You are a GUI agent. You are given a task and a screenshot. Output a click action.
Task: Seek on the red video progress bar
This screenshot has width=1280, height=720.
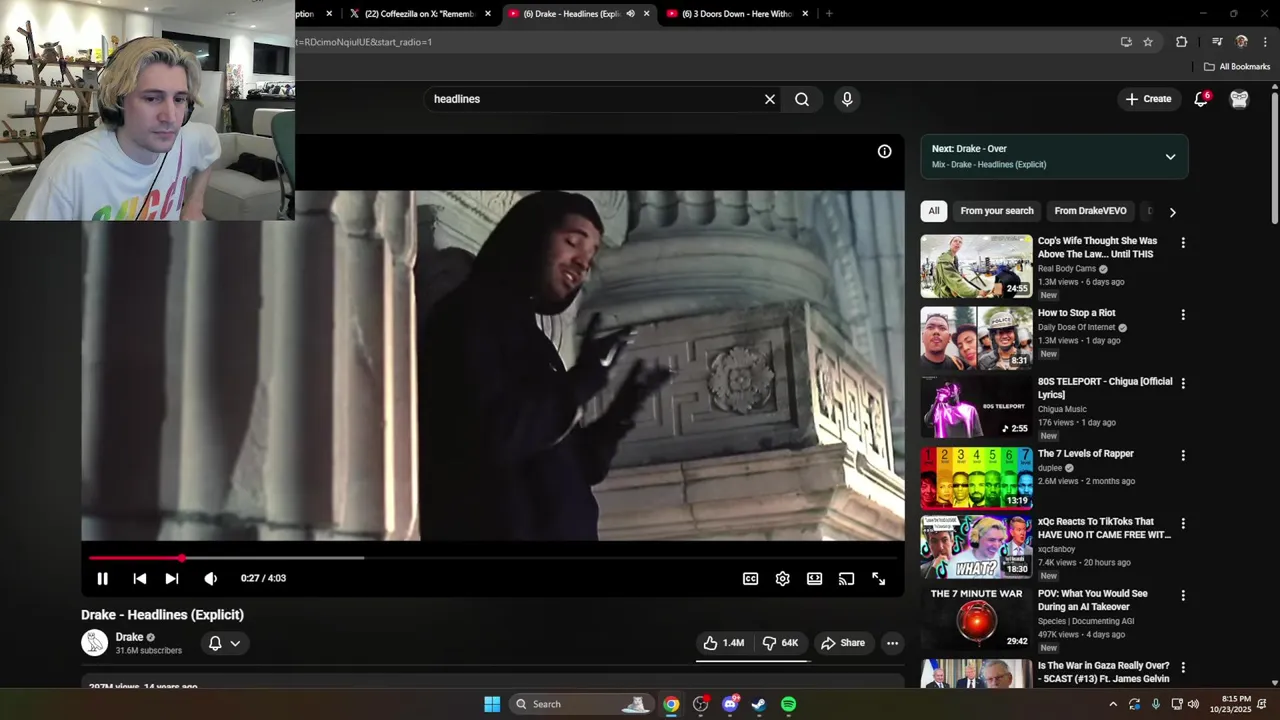pyautogui.click(x=491, y=558)
